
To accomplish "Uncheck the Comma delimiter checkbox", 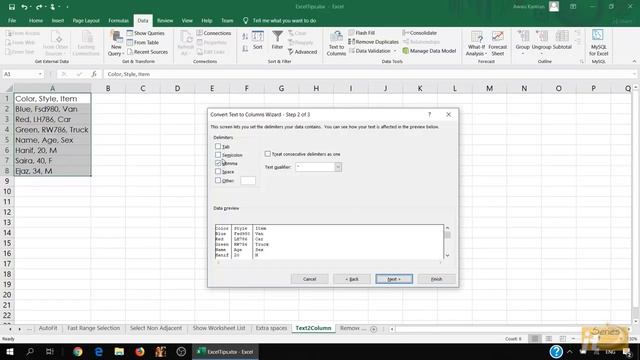I will click(x=218, y=163).
